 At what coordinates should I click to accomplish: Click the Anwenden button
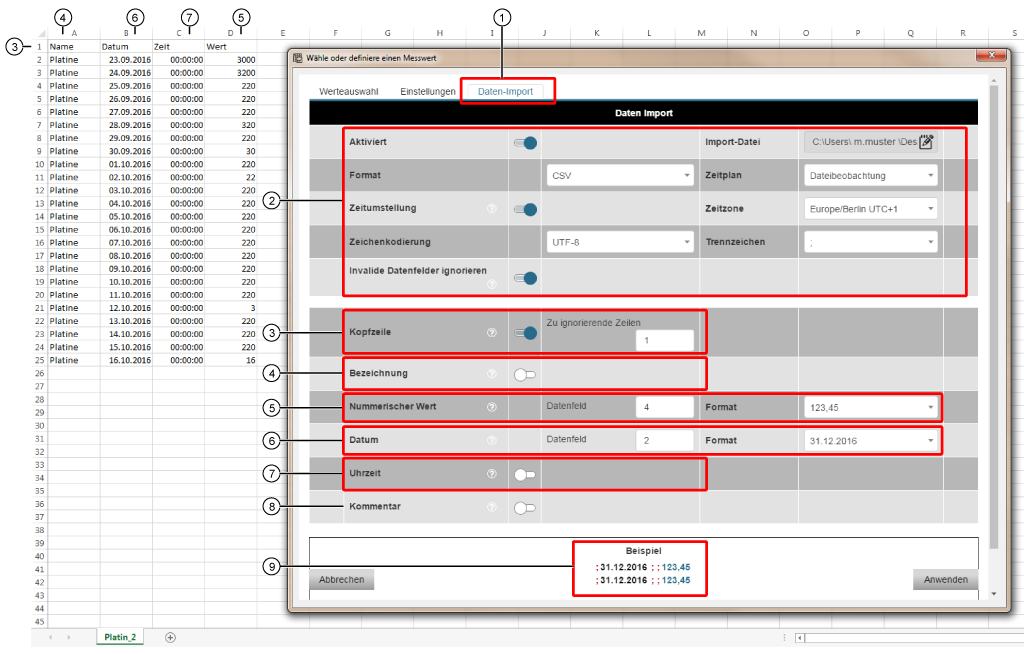(x=945, y=579)
